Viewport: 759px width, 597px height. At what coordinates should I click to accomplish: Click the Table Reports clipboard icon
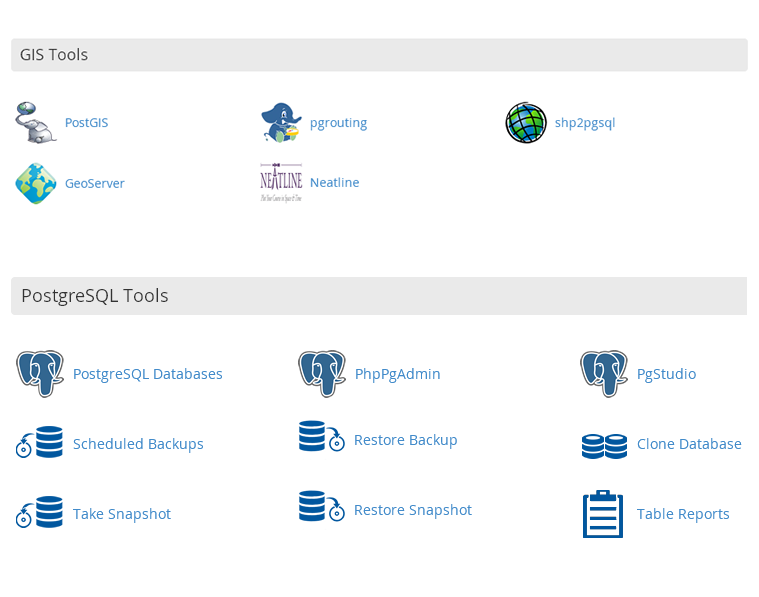point(603,514)
